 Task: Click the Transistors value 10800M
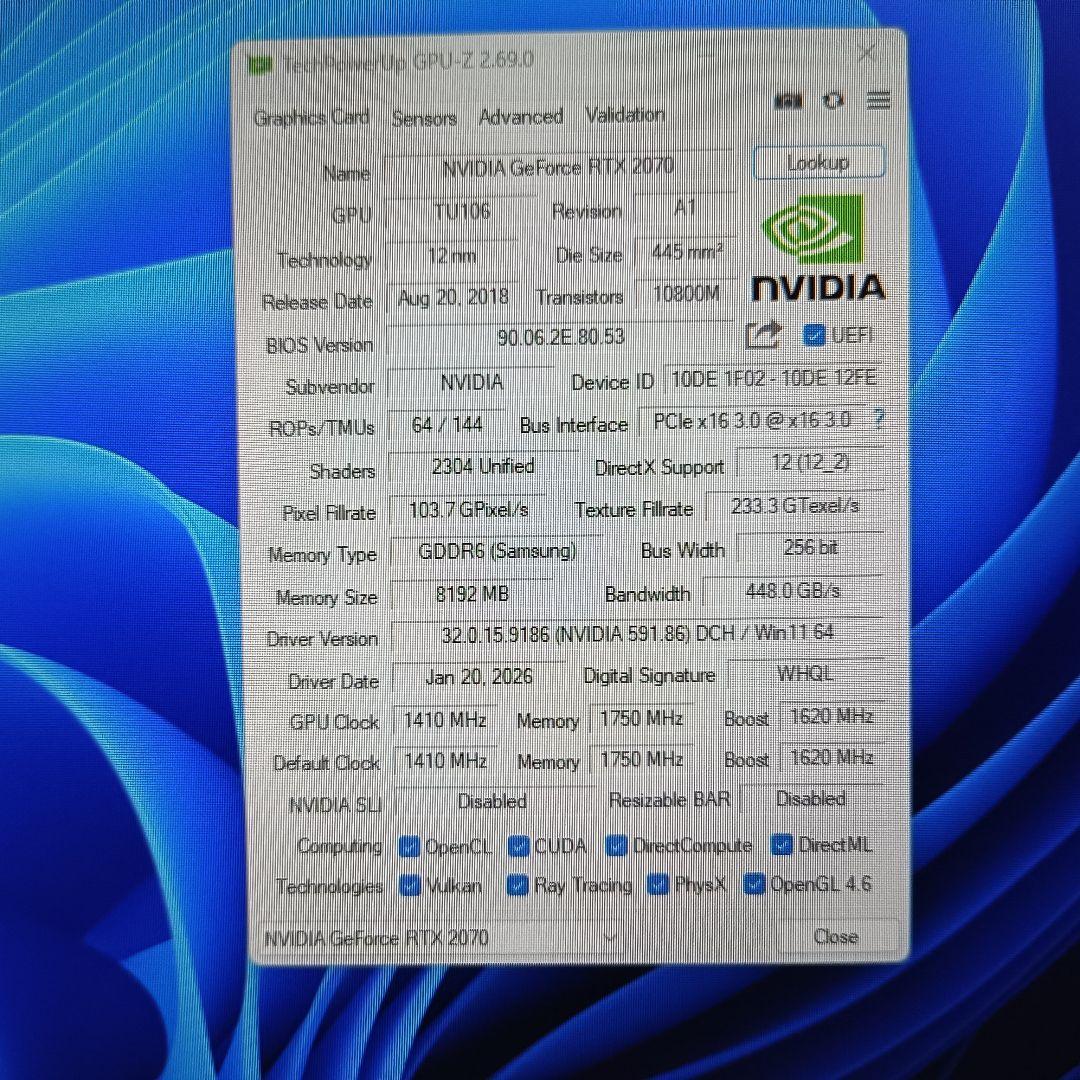tap(686, 294)
